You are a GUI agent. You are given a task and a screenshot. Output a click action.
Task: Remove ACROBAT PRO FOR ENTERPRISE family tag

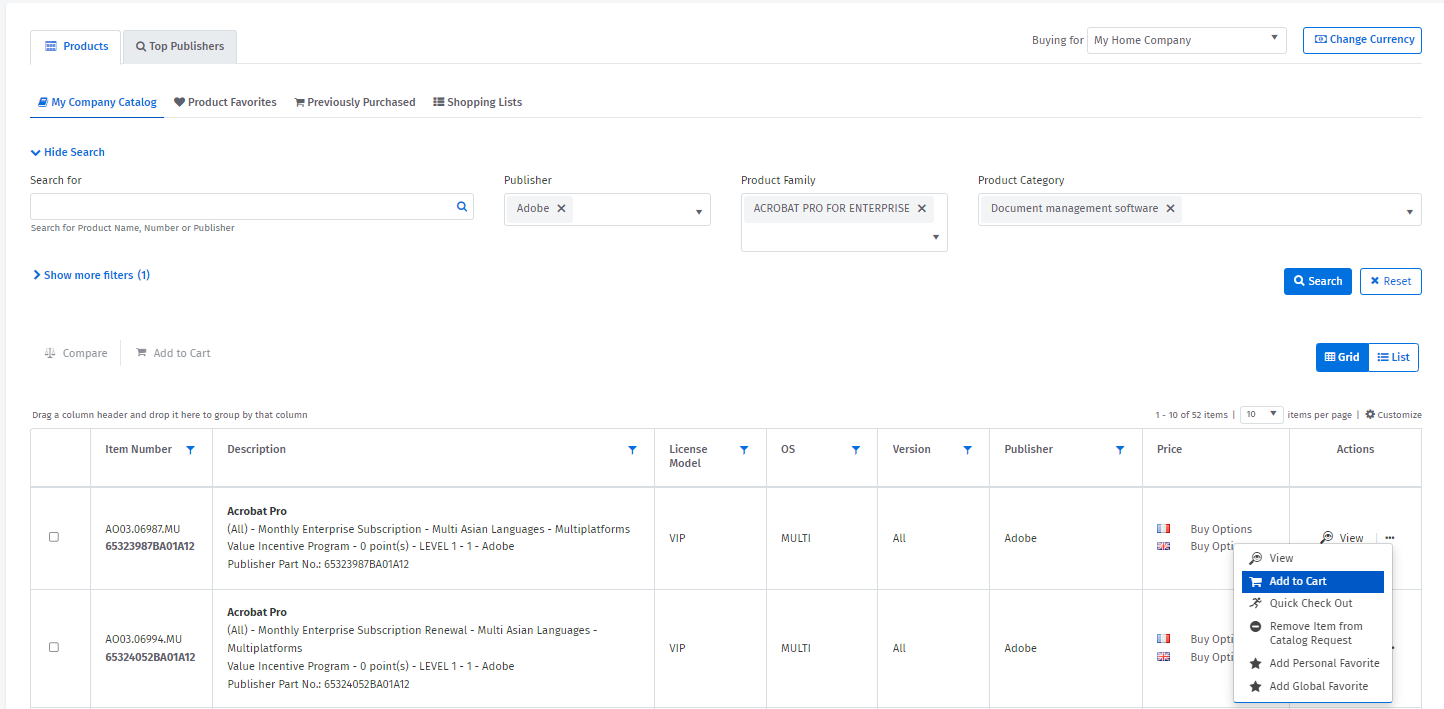coord(921,209)
